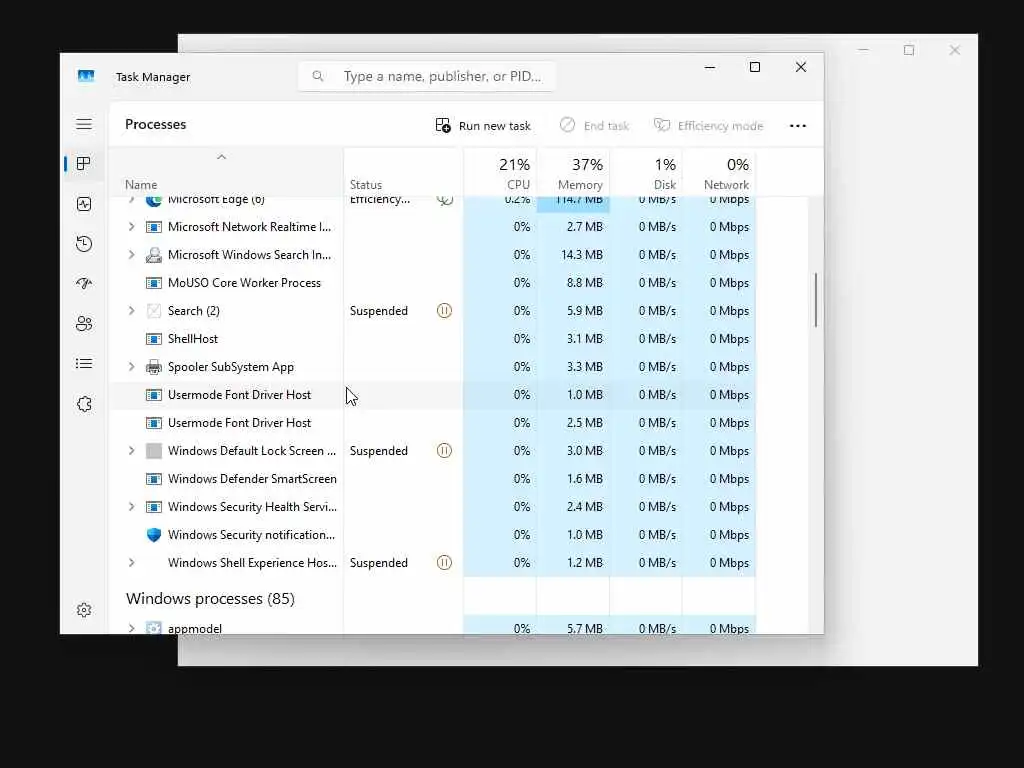This screenshot has height=768, width=1024.
Task: Select the ShellHost process name
Action: (193, 339)
